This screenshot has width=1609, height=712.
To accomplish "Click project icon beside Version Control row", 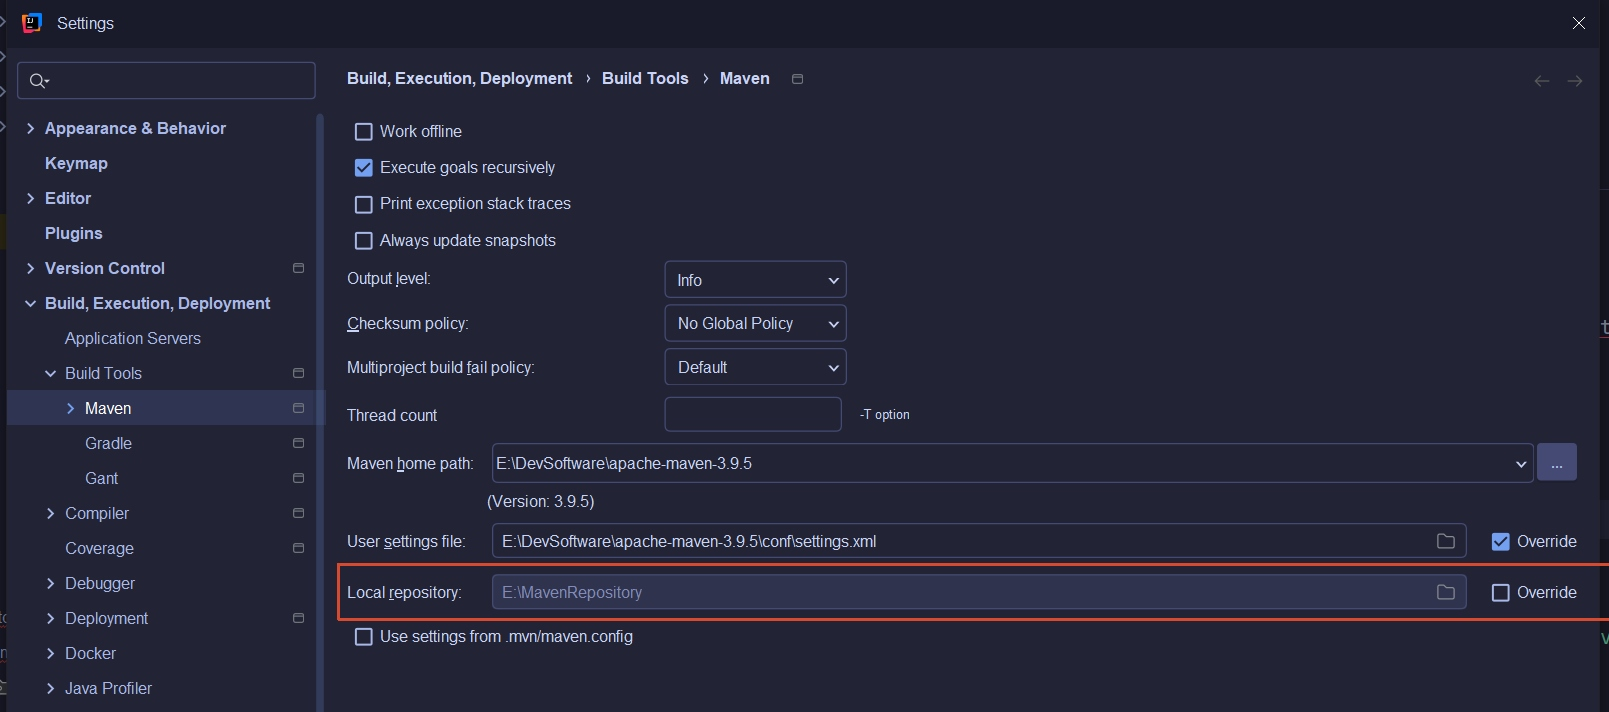I will point(298,268).
